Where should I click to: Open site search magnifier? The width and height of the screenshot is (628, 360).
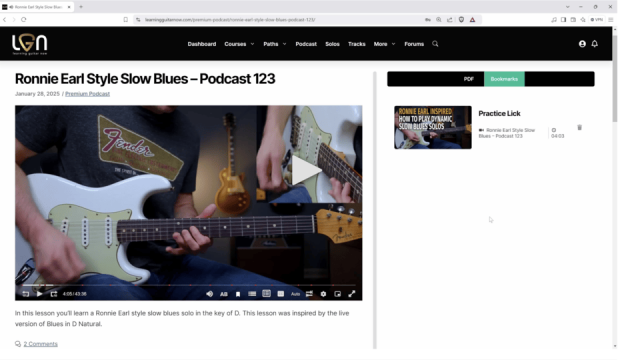[435, 44]
